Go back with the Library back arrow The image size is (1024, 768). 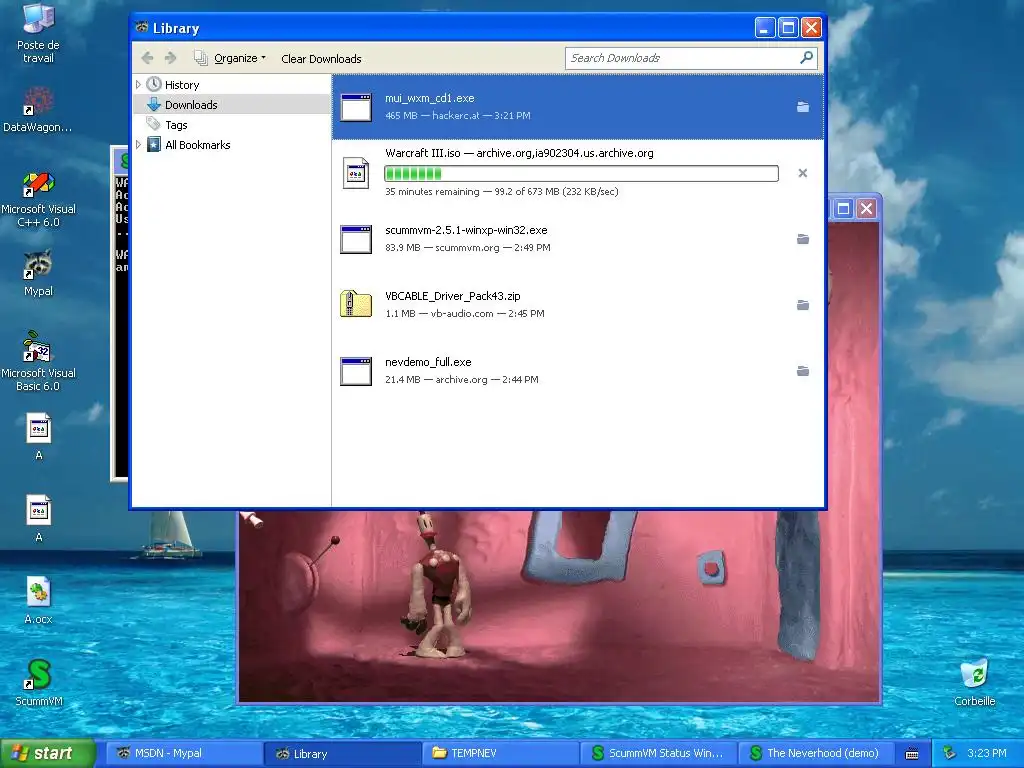(148, 58)
